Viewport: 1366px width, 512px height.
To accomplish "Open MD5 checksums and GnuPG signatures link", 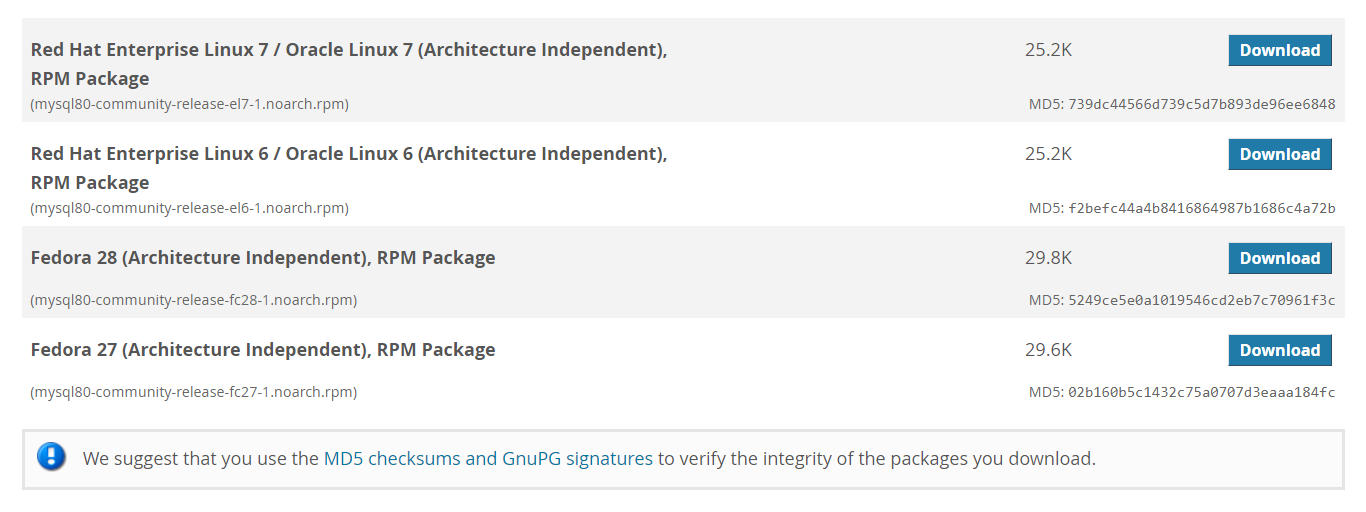I will (488, 459).
